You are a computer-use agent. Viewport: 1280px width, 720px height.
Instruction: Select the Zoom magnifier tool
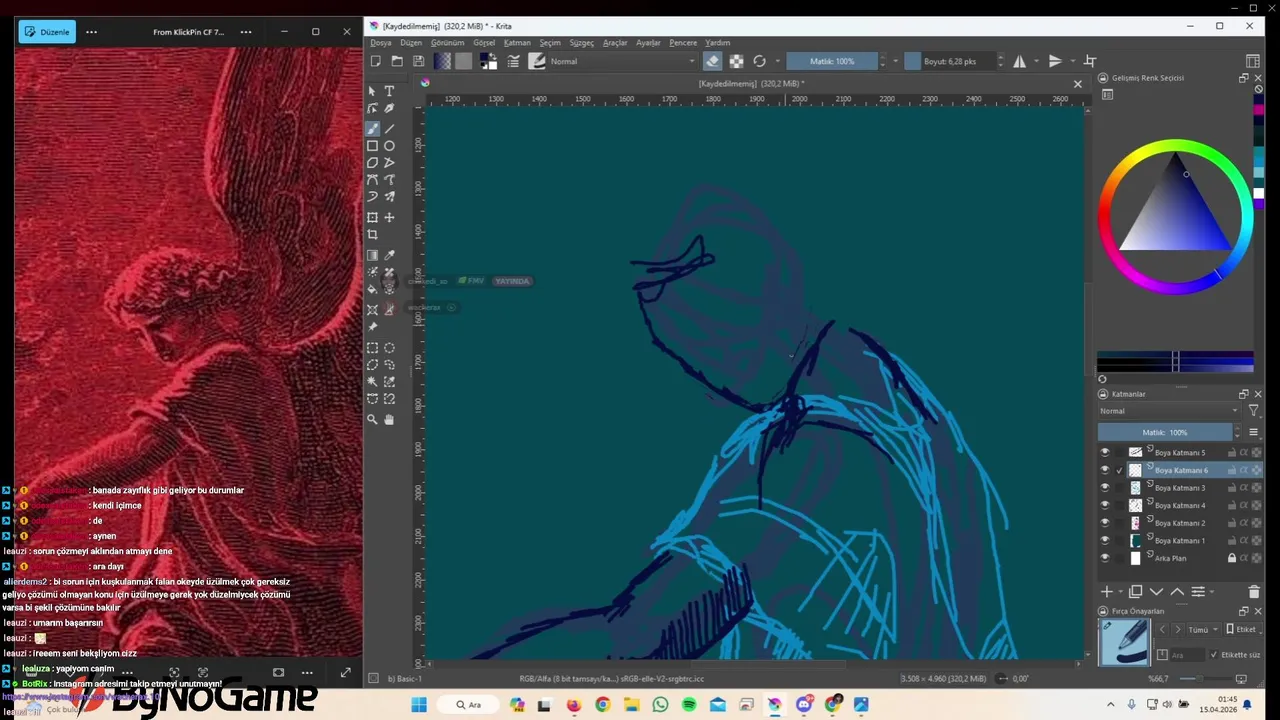[372, 420]
